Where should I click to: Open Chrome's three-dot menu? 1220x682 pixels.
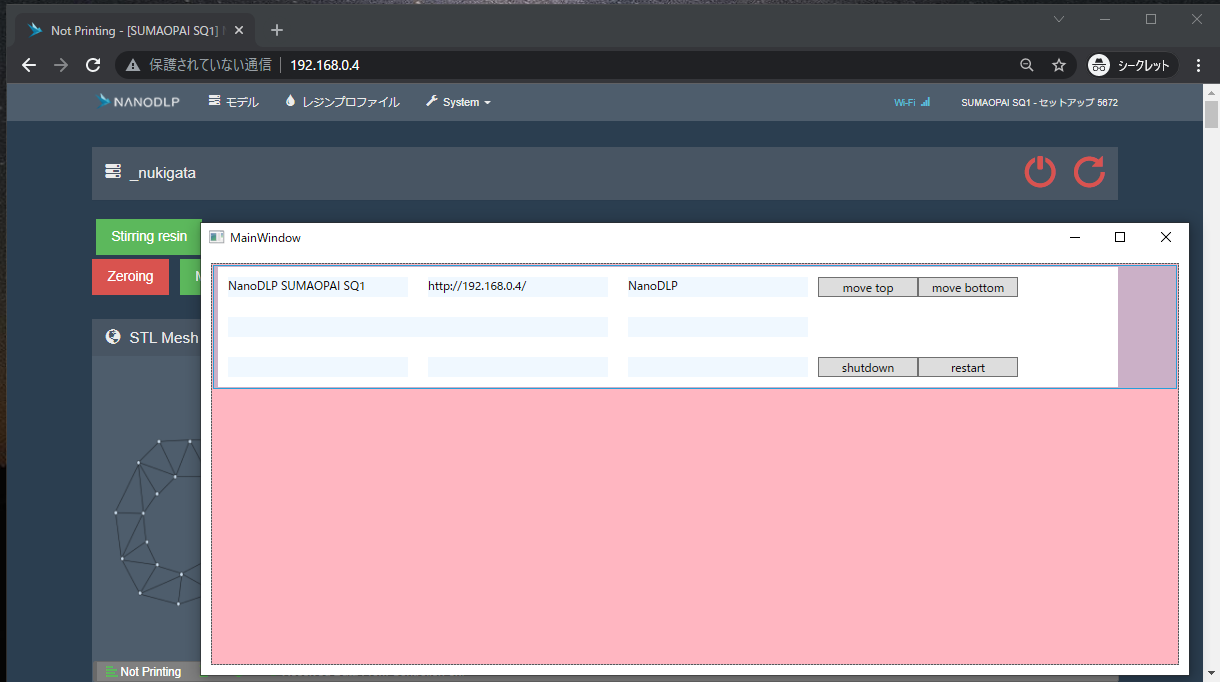pyautogui.click(x=1198, y=64)
